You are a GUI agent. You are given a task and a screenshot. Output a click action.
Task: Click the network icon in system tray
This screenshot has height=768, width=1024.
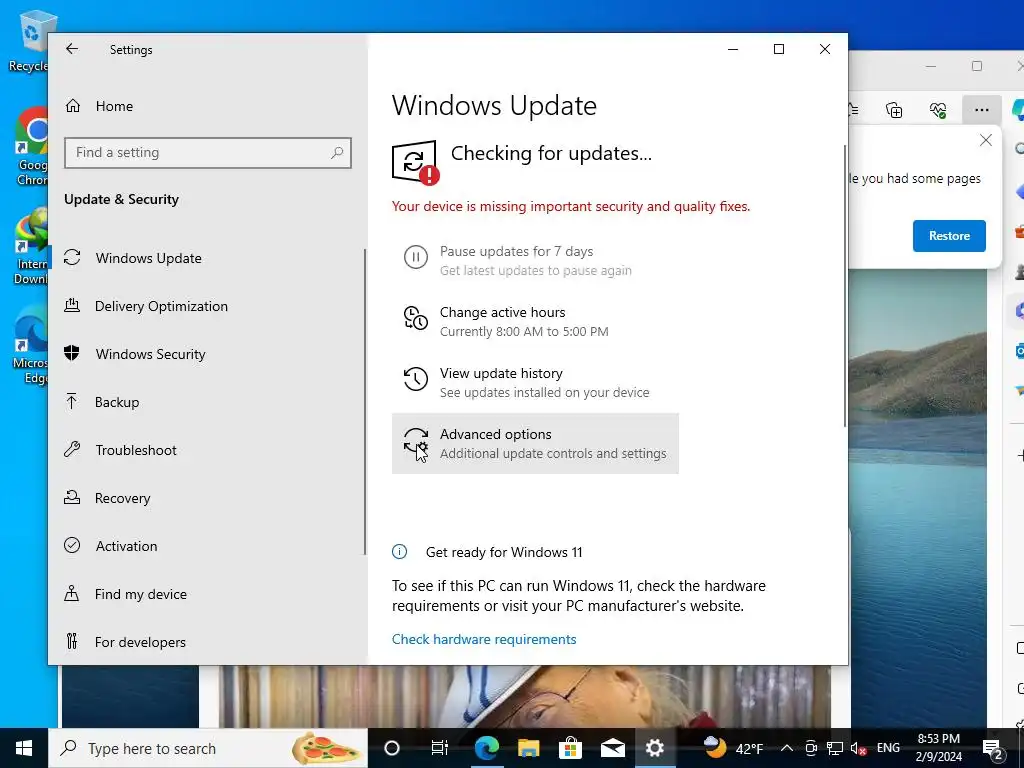point(835,748)
